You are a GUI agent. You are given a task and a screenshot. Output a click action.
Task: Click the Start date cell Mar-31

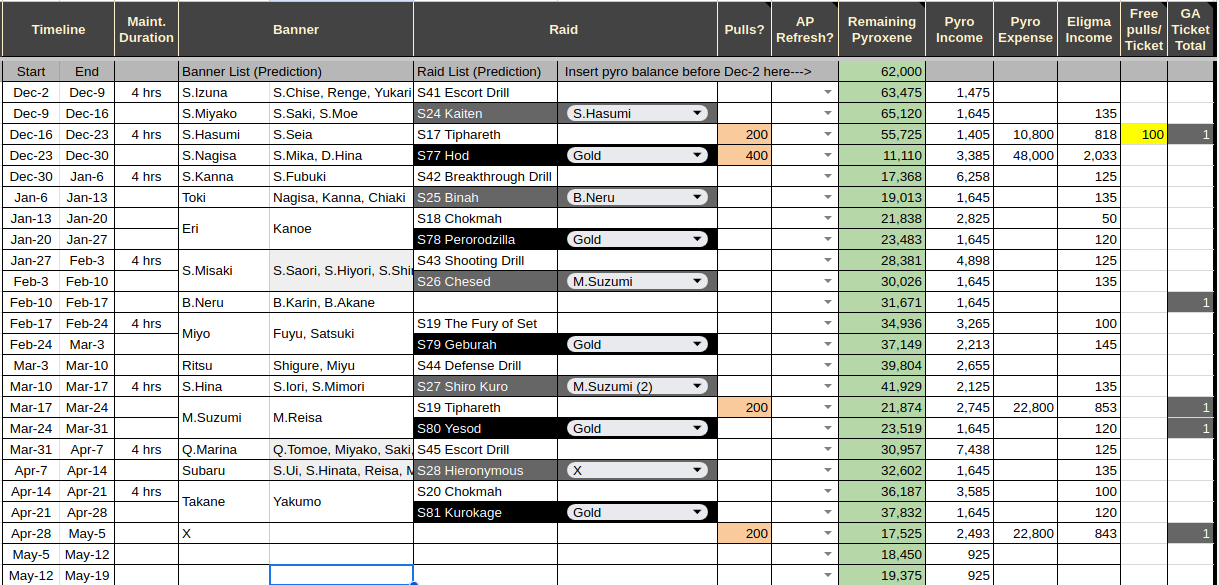(x=31, y=449)
